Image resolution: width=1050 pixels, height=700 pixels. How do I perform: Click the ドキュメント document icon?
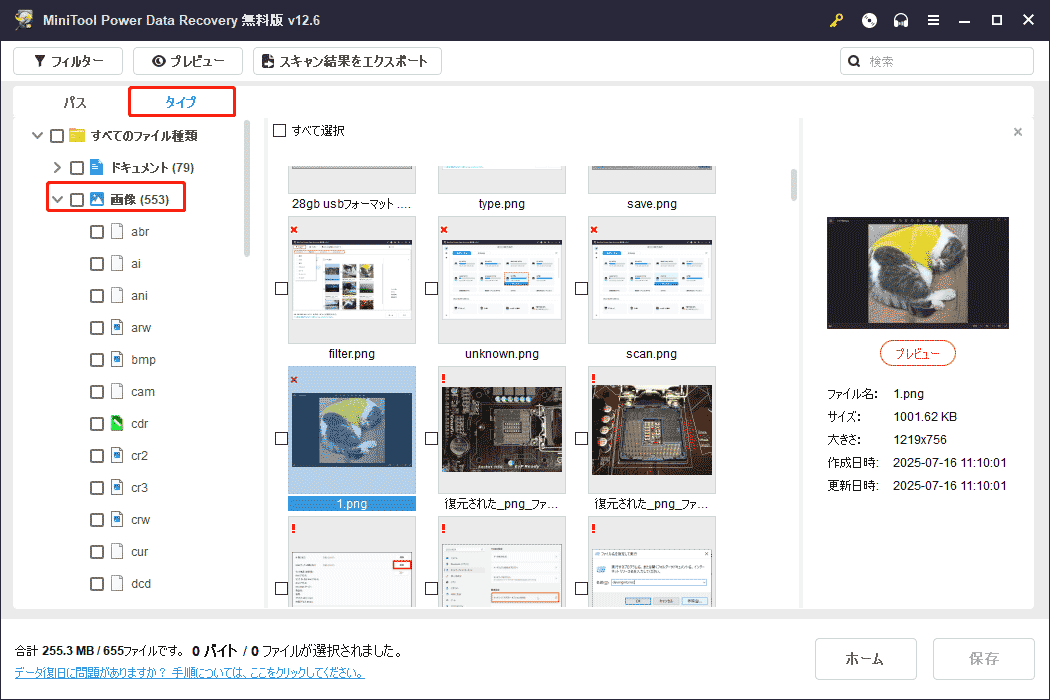pyautogui.click(x=96, y=167)
